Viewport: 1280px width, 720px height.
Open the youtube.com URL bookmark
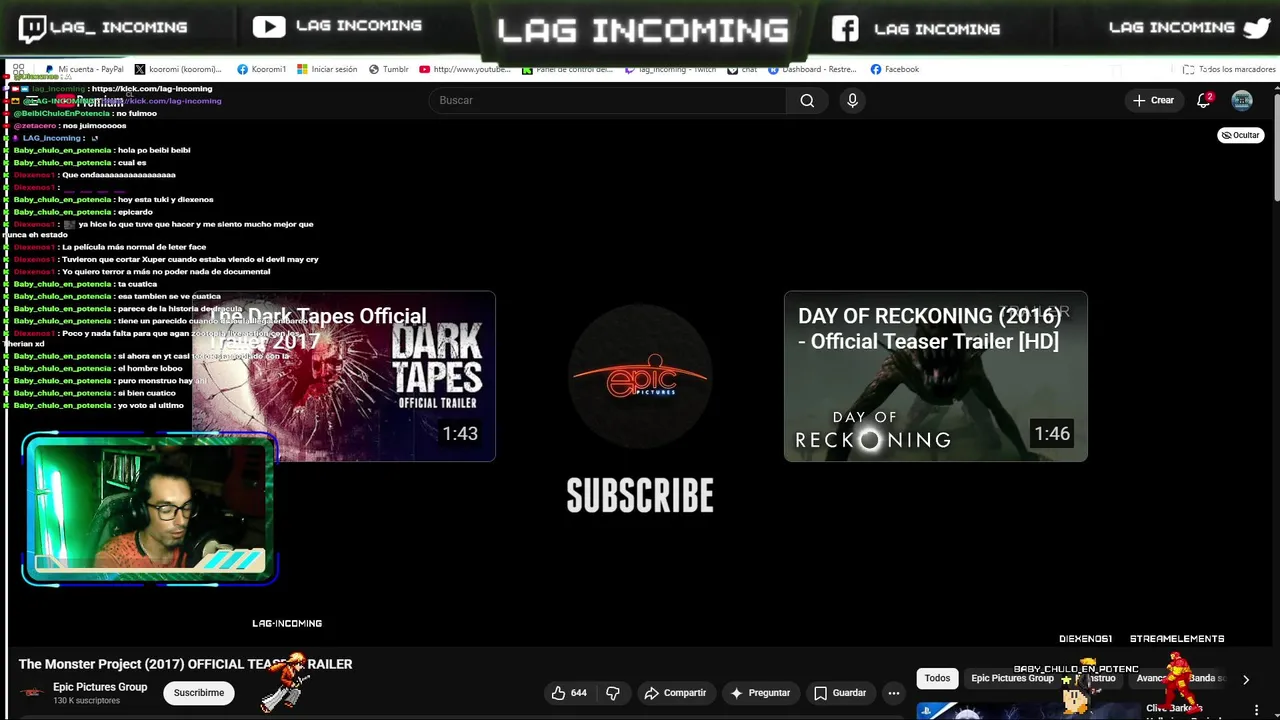[x=465, y=69]
